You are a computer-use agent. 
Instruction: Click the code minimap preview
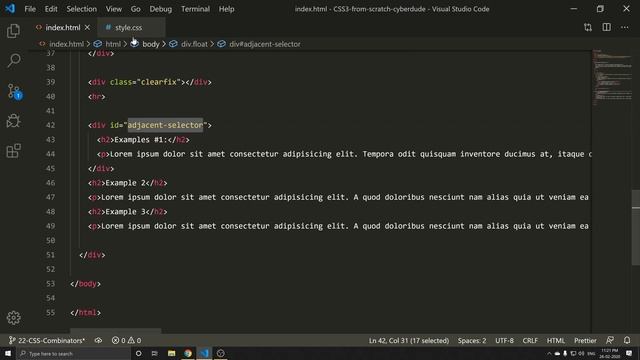[612, 78]
